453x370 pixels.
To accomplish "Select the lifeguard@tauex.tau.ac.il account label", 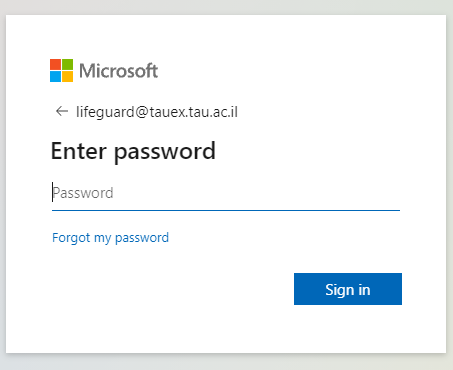I will point(157,112).
